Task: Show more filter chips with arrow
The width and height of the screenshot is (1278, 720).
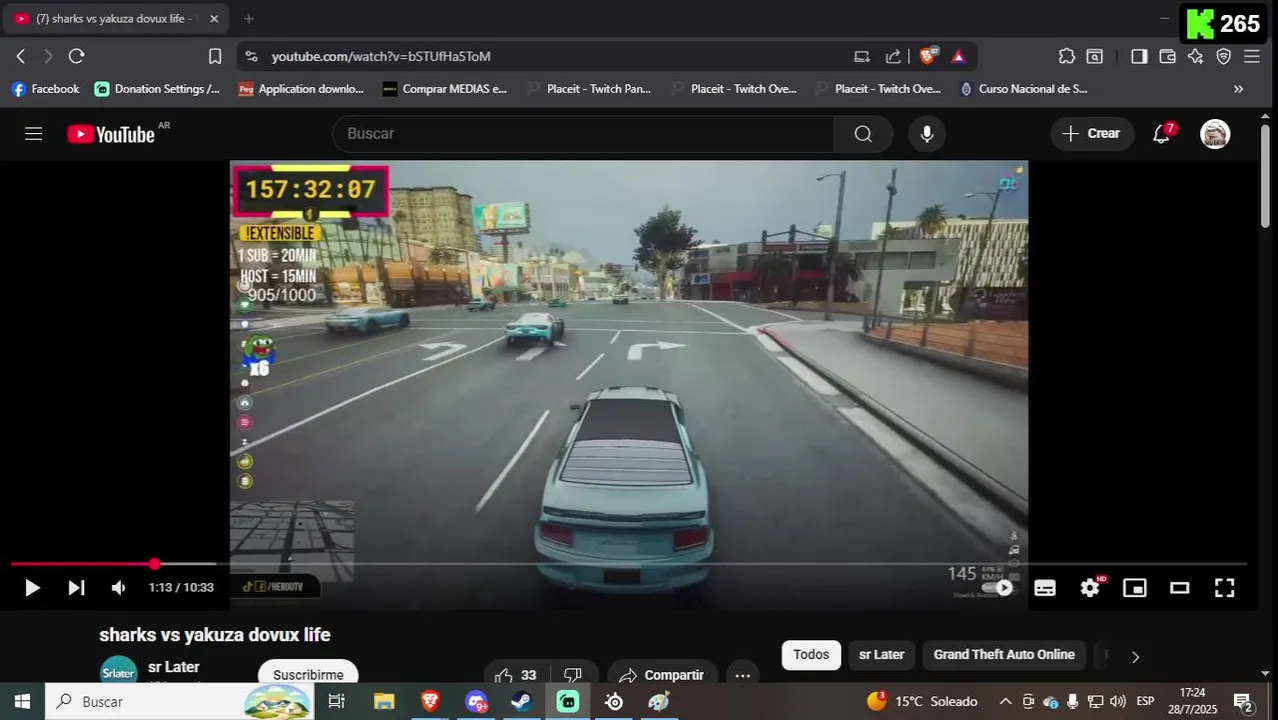Action: [x=1135, y=656]
